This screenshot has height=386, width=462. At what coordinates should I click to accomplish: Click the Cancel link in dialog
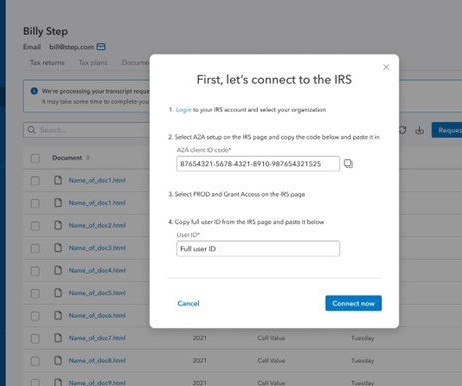[188, 303]
